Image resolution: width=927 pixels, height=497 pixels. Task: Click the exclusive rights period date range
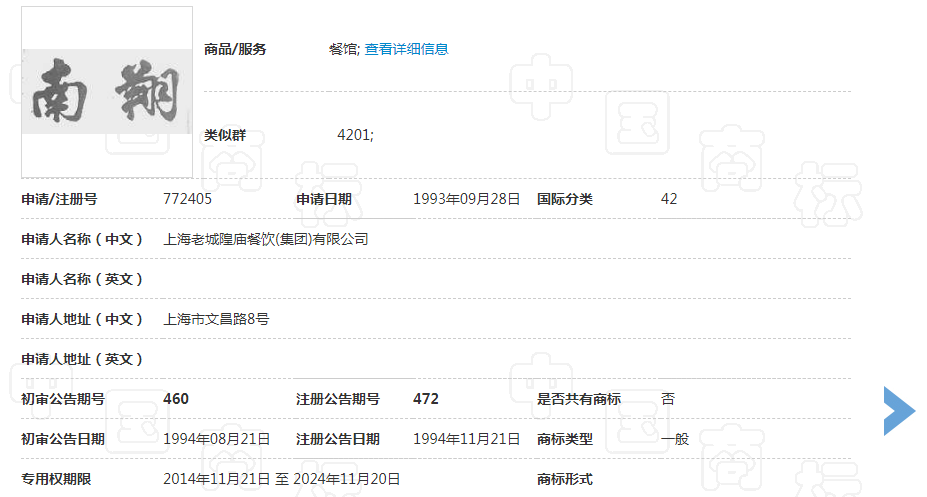tap(282, 479)
